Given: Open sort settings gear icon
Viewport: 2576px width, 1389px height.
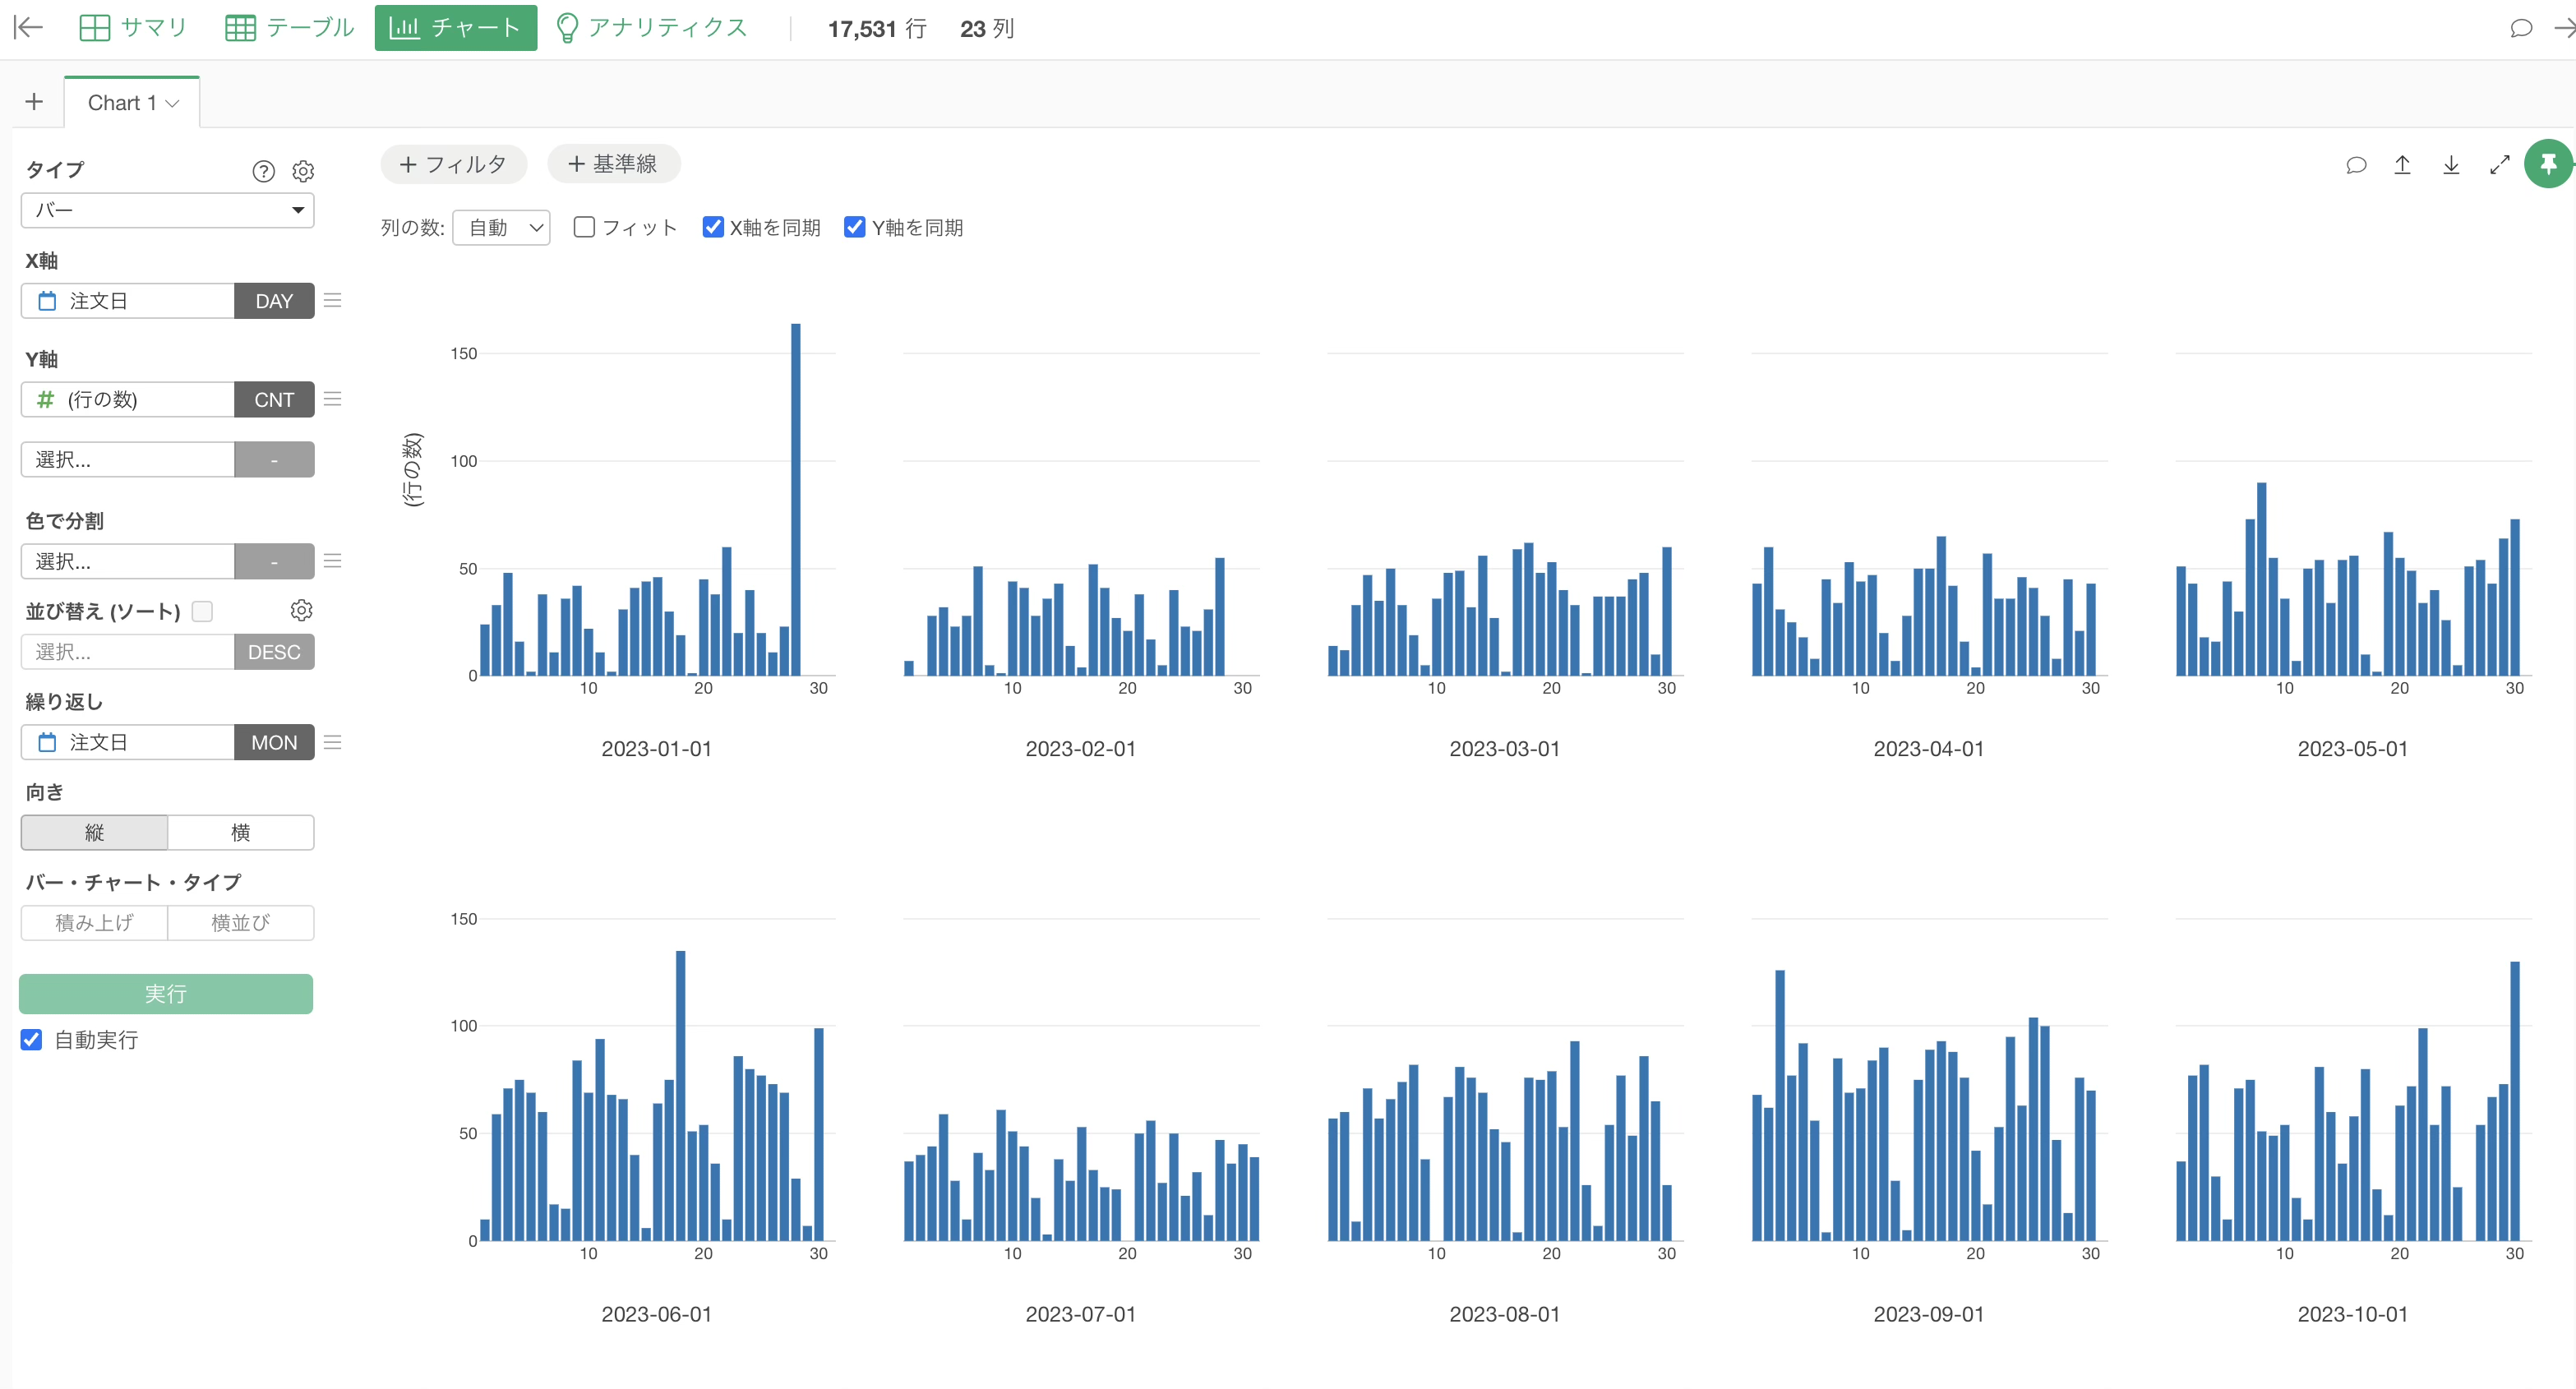Looking at the screenshot, I should coord(301,610).
